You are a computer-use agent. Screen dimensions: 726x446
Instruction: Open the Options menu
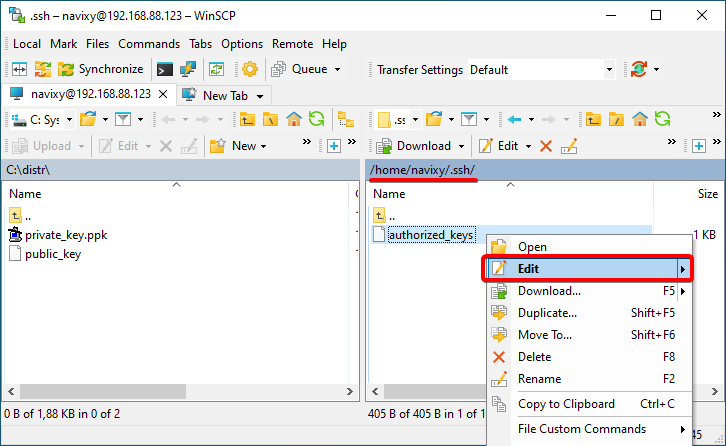242,44
